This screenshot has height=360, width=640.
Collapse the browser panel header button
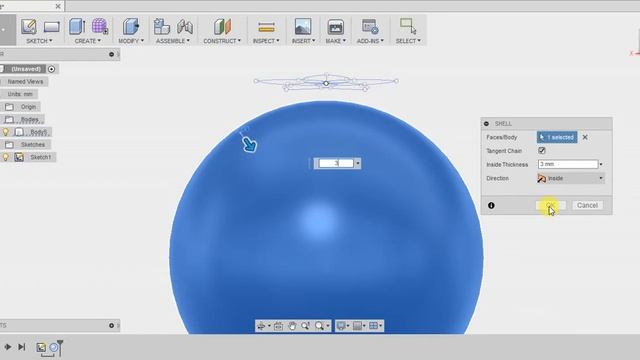coord(111,54)
